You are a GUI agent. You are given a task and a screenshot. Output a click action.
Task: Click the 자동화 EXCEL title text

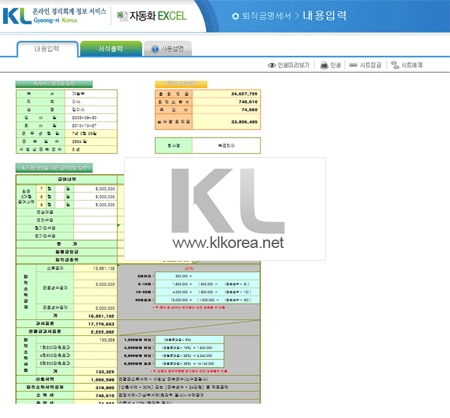pyautogui.click(x=158, y=16)
